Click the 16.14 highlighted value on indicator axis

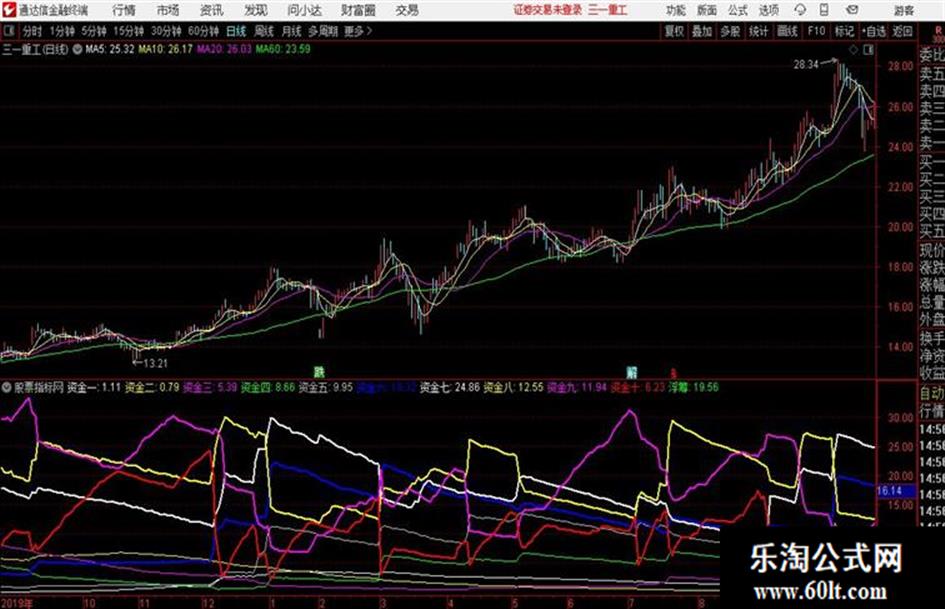point(889,491)
